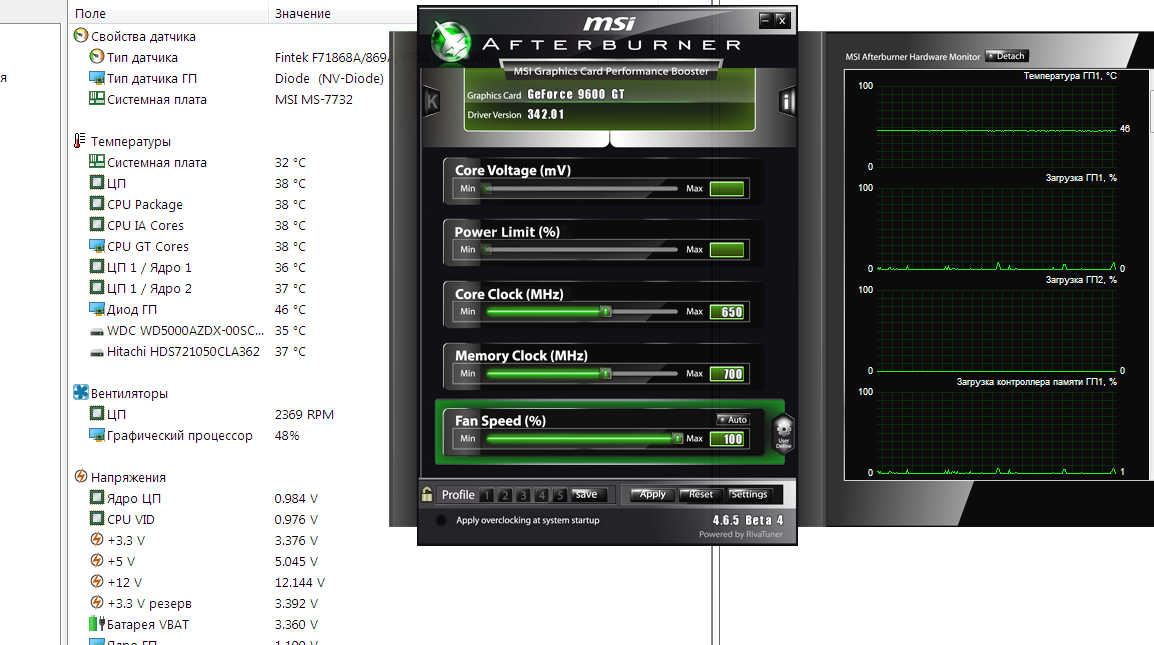
Task: Click the GPU temperature graph in Hardware Monitor
Action: pos(997,125)
